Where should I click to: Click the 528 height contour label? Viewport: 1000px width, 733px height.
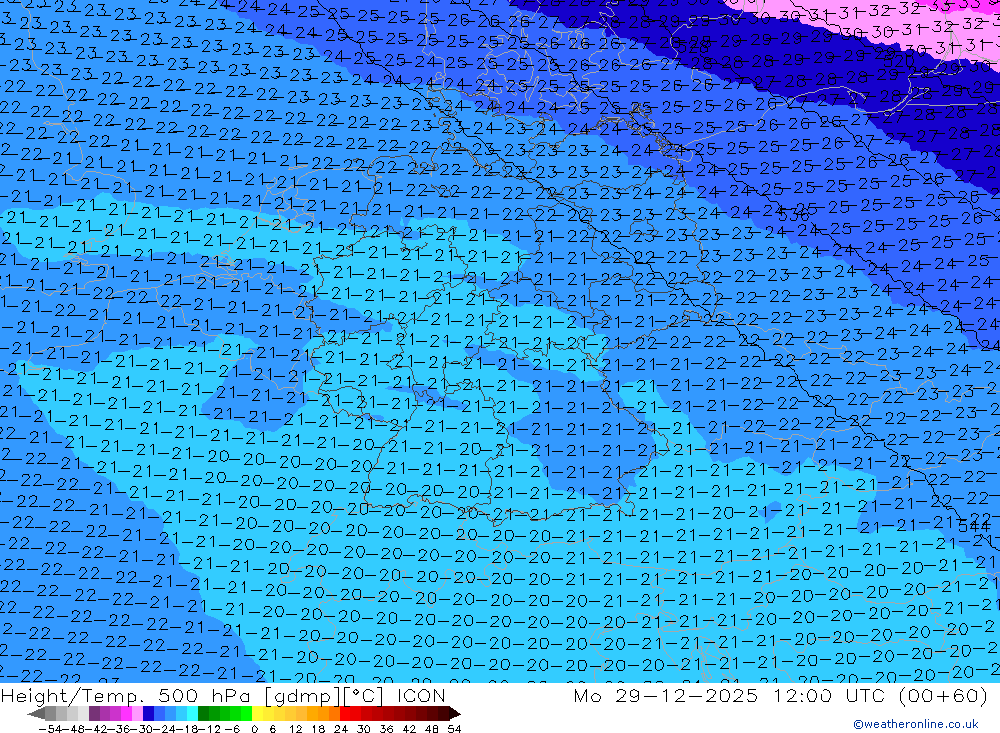tap(695, 47)
